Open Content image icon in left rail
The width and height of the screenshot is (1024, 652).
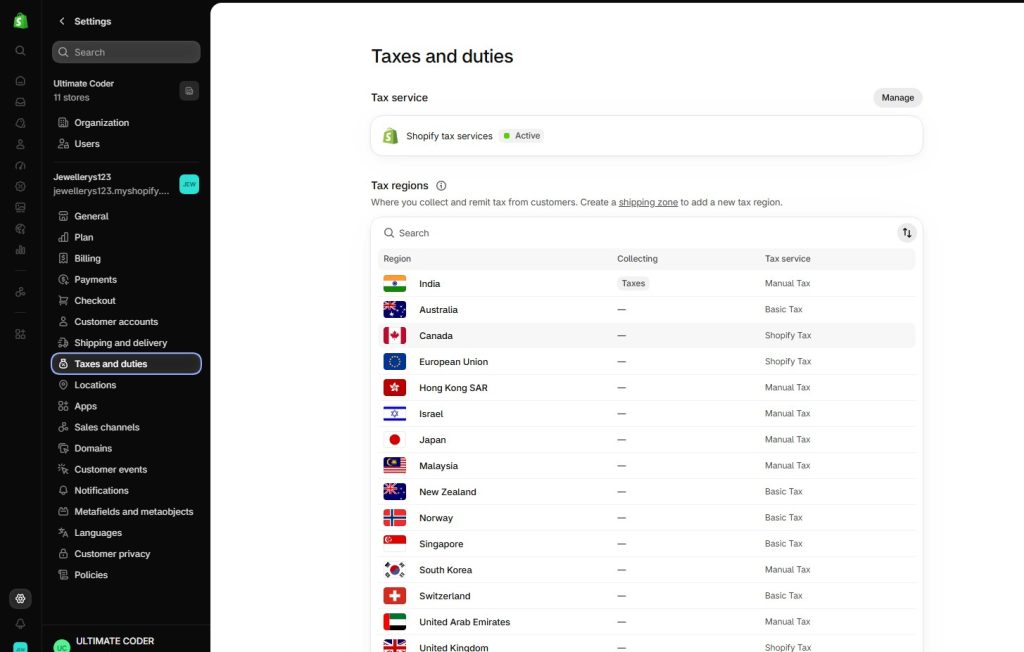tap(20, 207)
